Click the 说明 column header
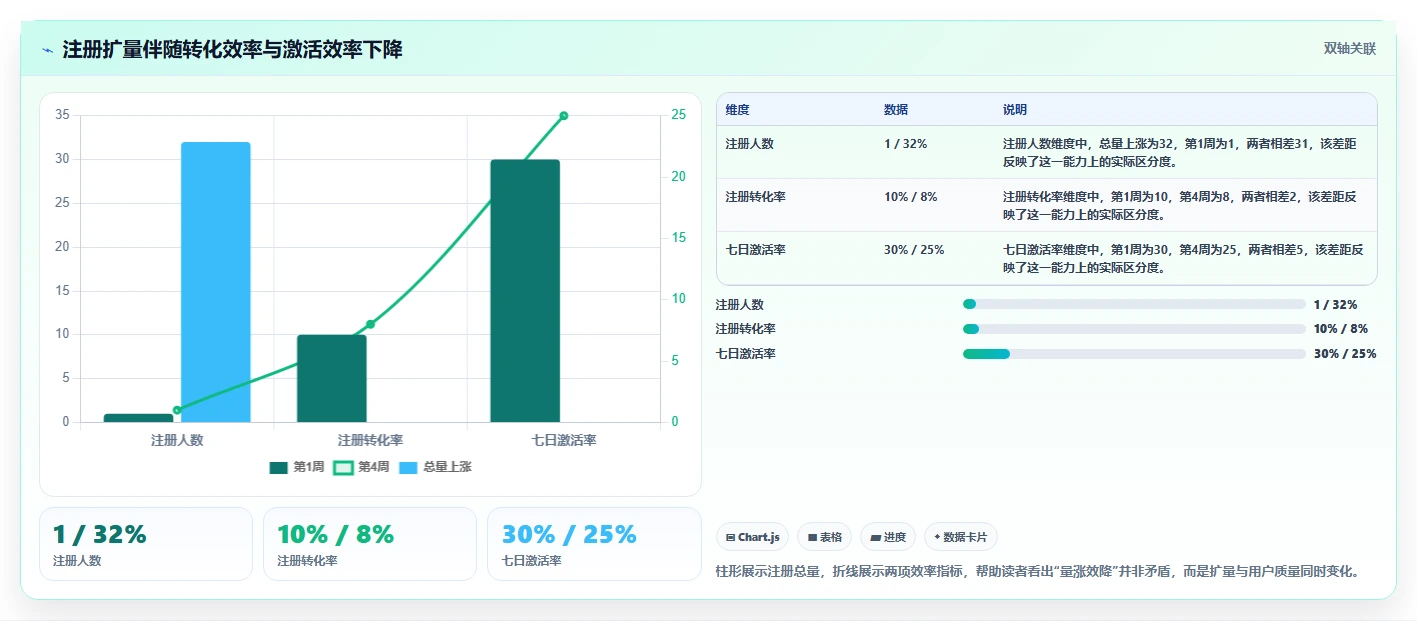This screenshot has height=621, width=1417. pyautogui.click(x=1015, y=110)
